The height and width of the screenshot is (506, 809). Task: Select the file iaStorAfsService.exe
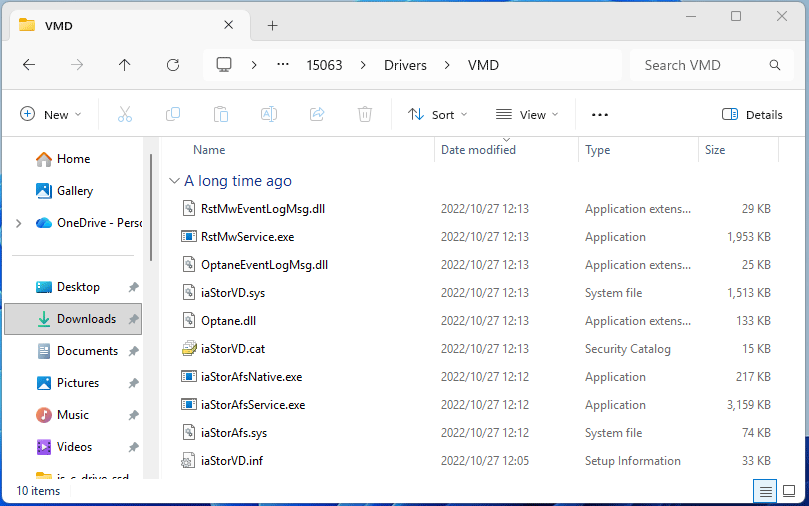(253, 405)
